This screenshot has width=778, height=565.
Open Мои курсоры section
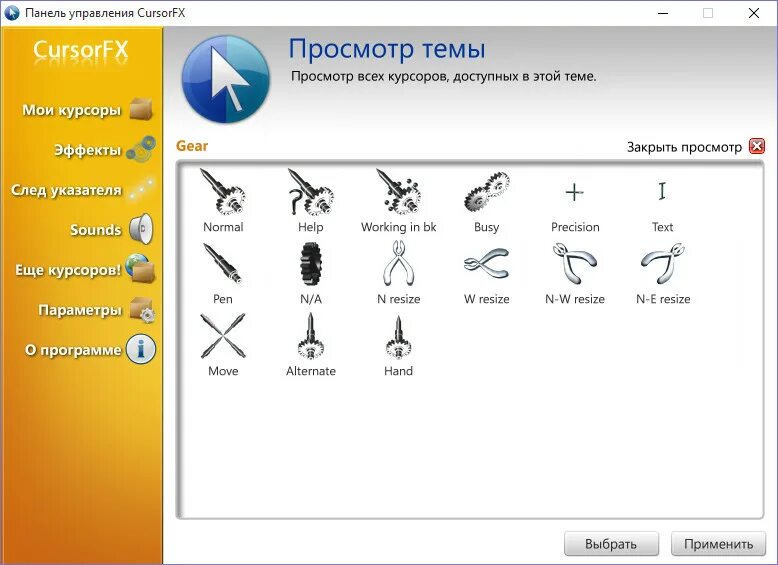tap(86, 110)
